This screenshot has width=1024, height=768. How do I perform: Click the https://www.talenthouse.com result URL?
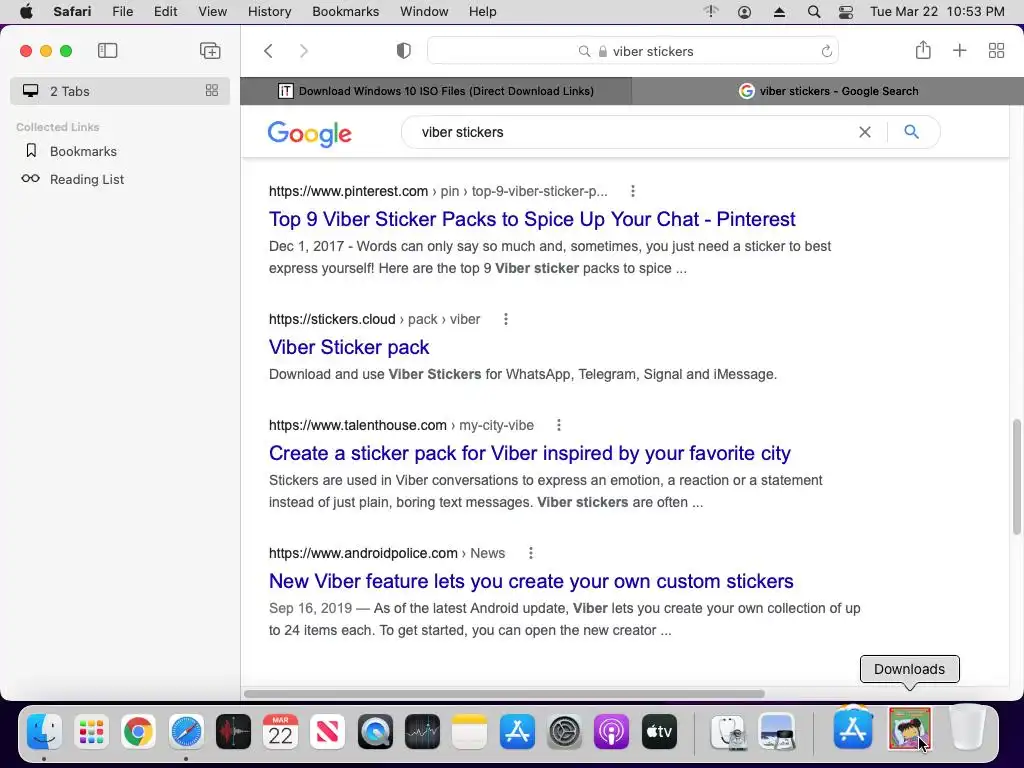pyautogui.click(x=358, y=425)
